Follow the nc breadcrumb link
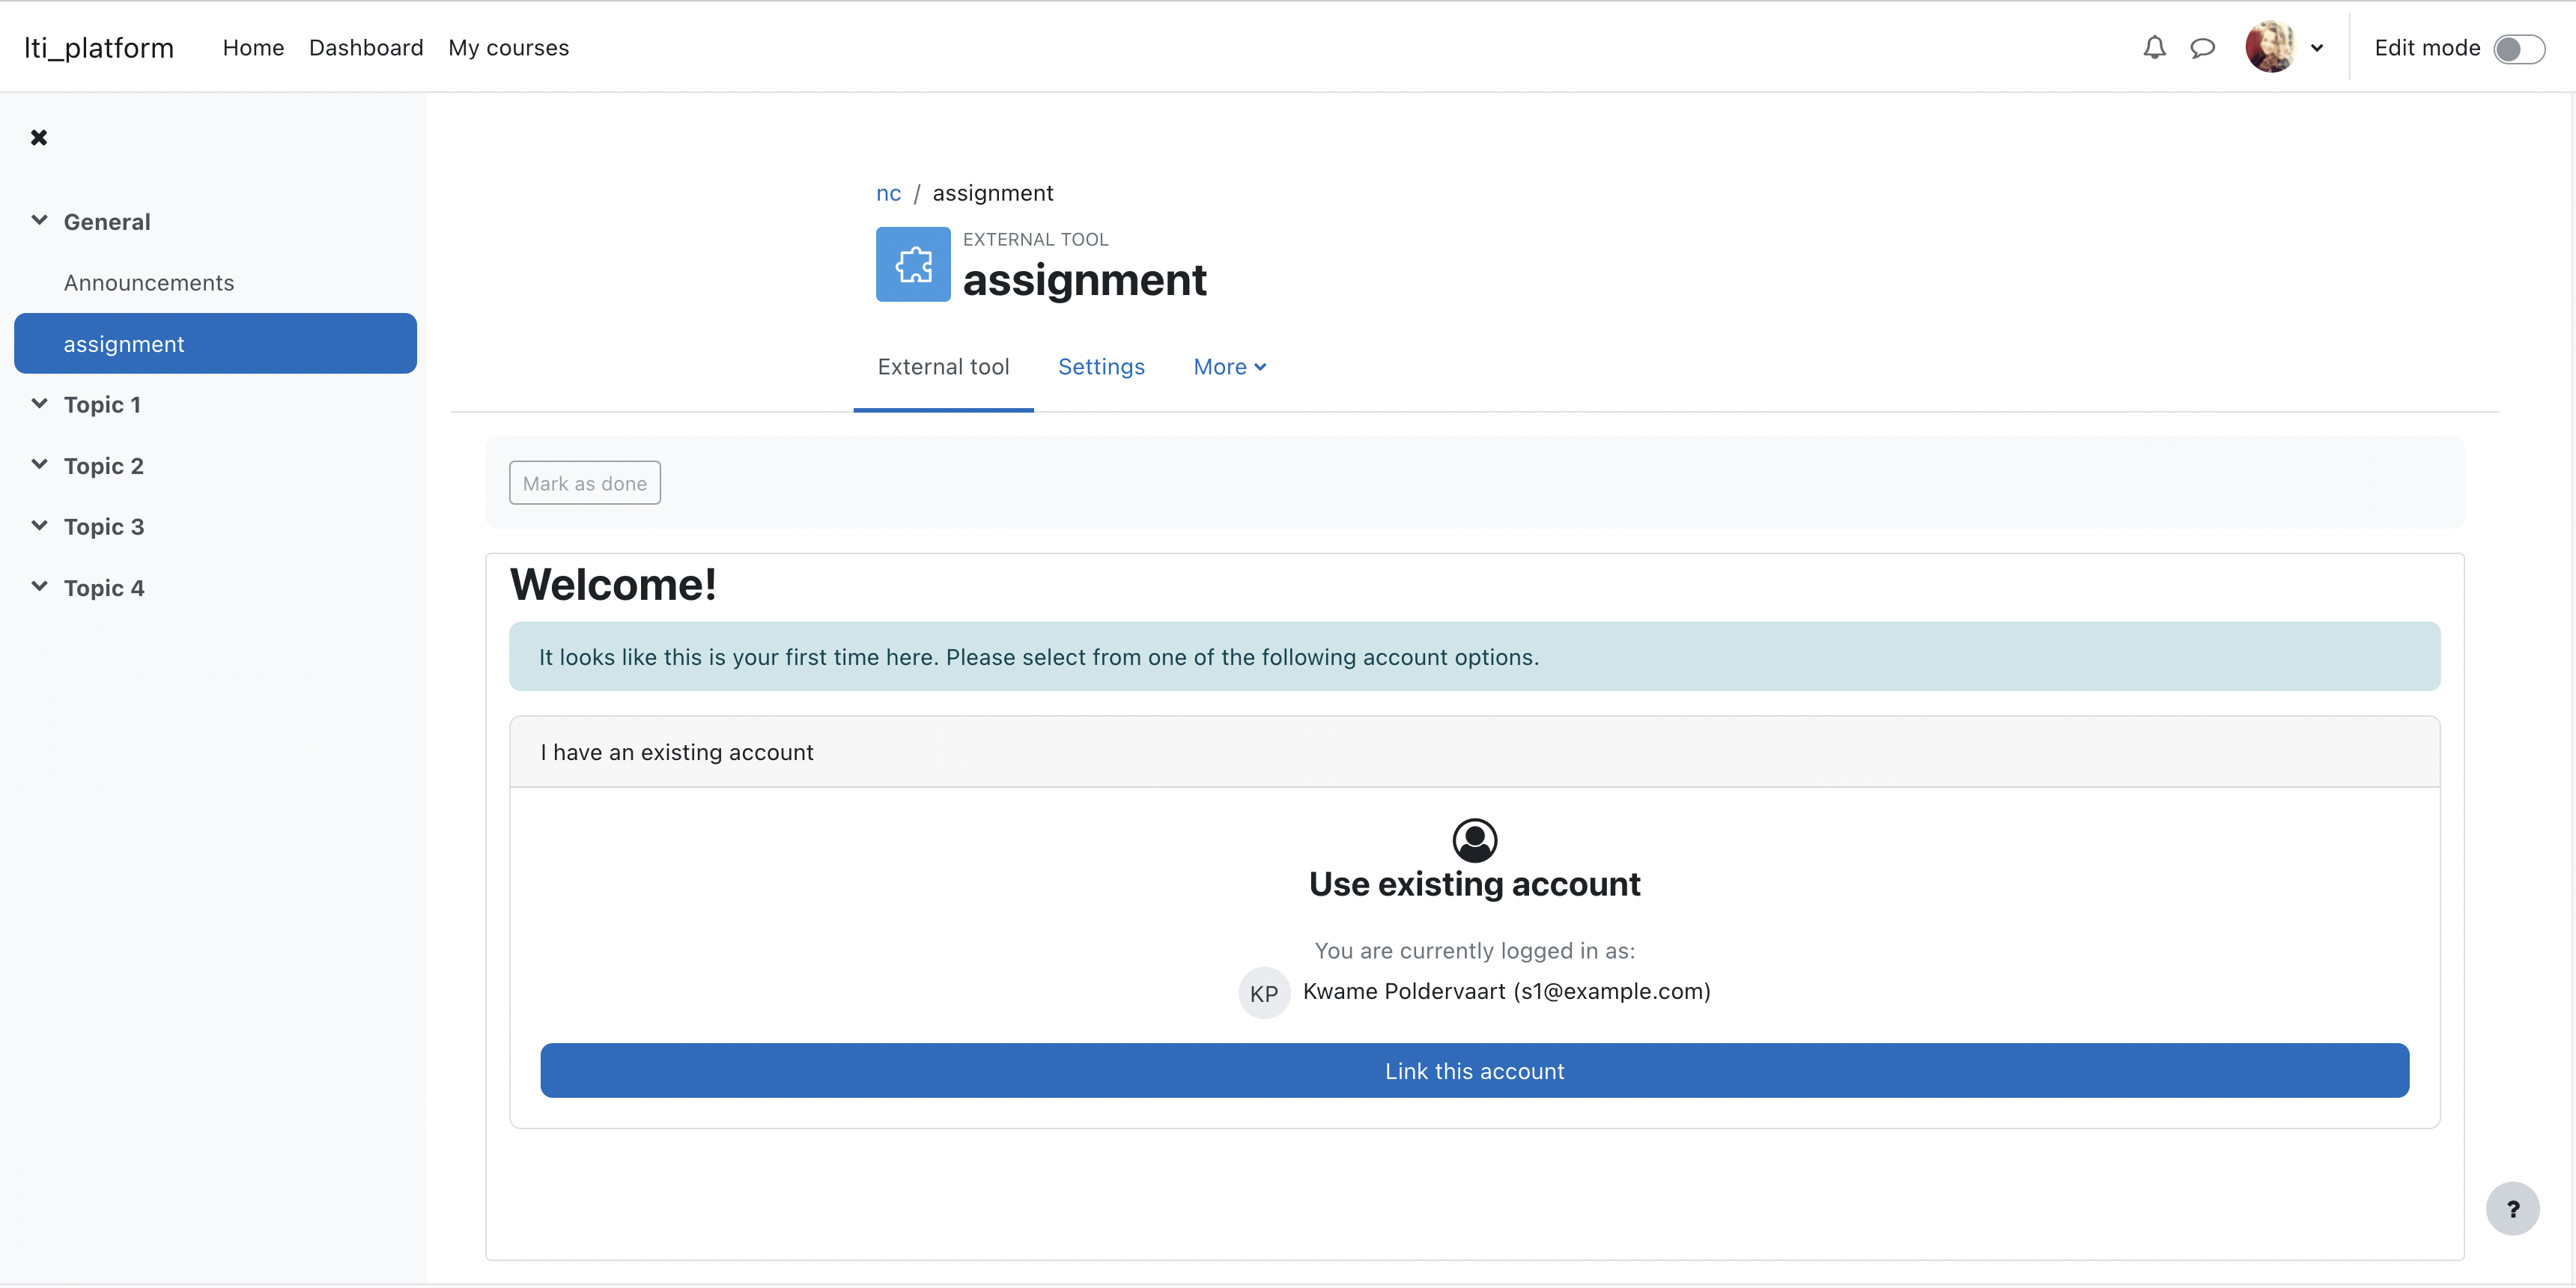This screenshot has width=2576, height=1288. pos(888,193)
